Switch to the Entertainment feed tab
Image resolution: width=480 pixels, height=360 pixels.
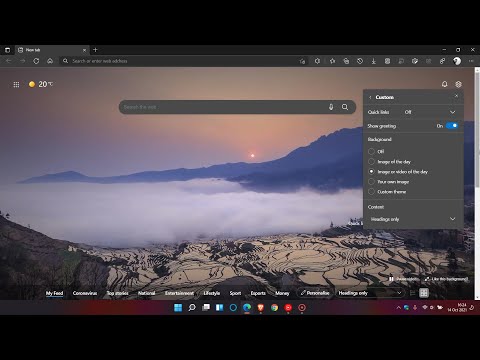point(179,293)
